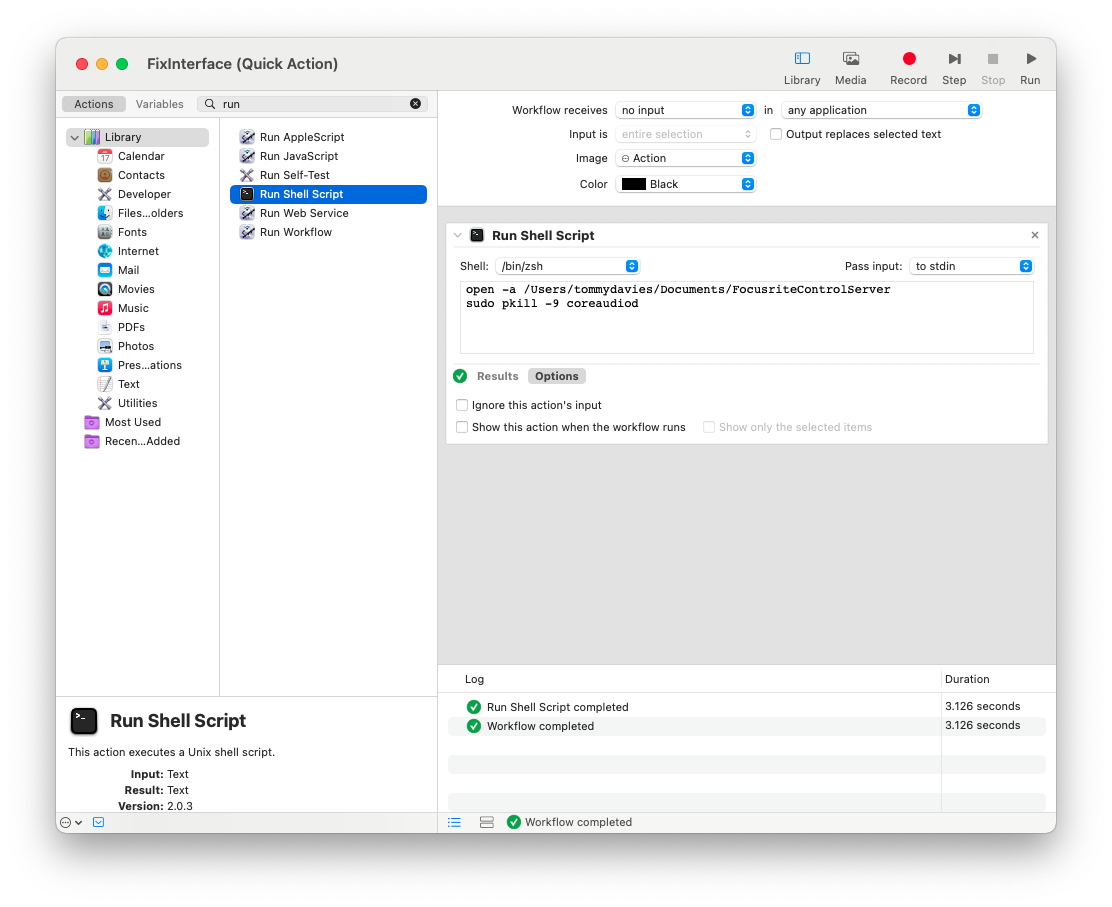Select the Movies category
The image size is (1112, 907).
pyautogui.click(x=135, y=289)
